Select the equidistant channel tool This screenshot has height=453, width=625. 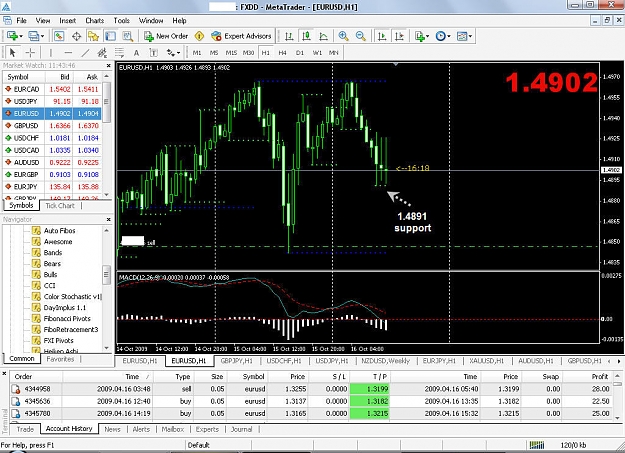point(102,53)
